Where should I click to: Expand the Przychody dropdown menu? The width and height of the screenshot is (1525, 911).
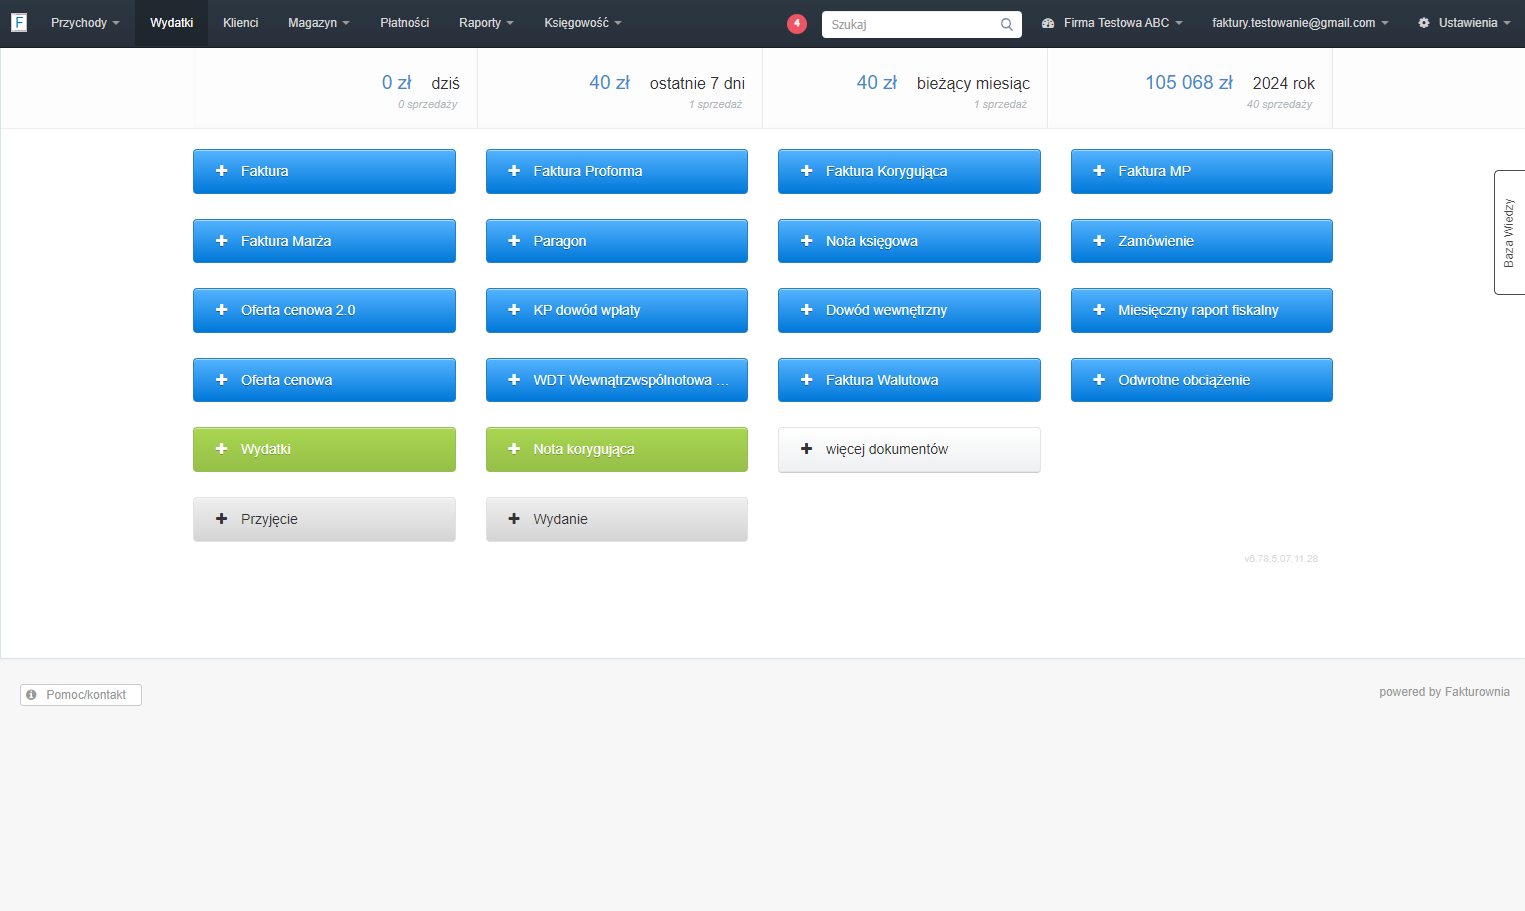85,23
